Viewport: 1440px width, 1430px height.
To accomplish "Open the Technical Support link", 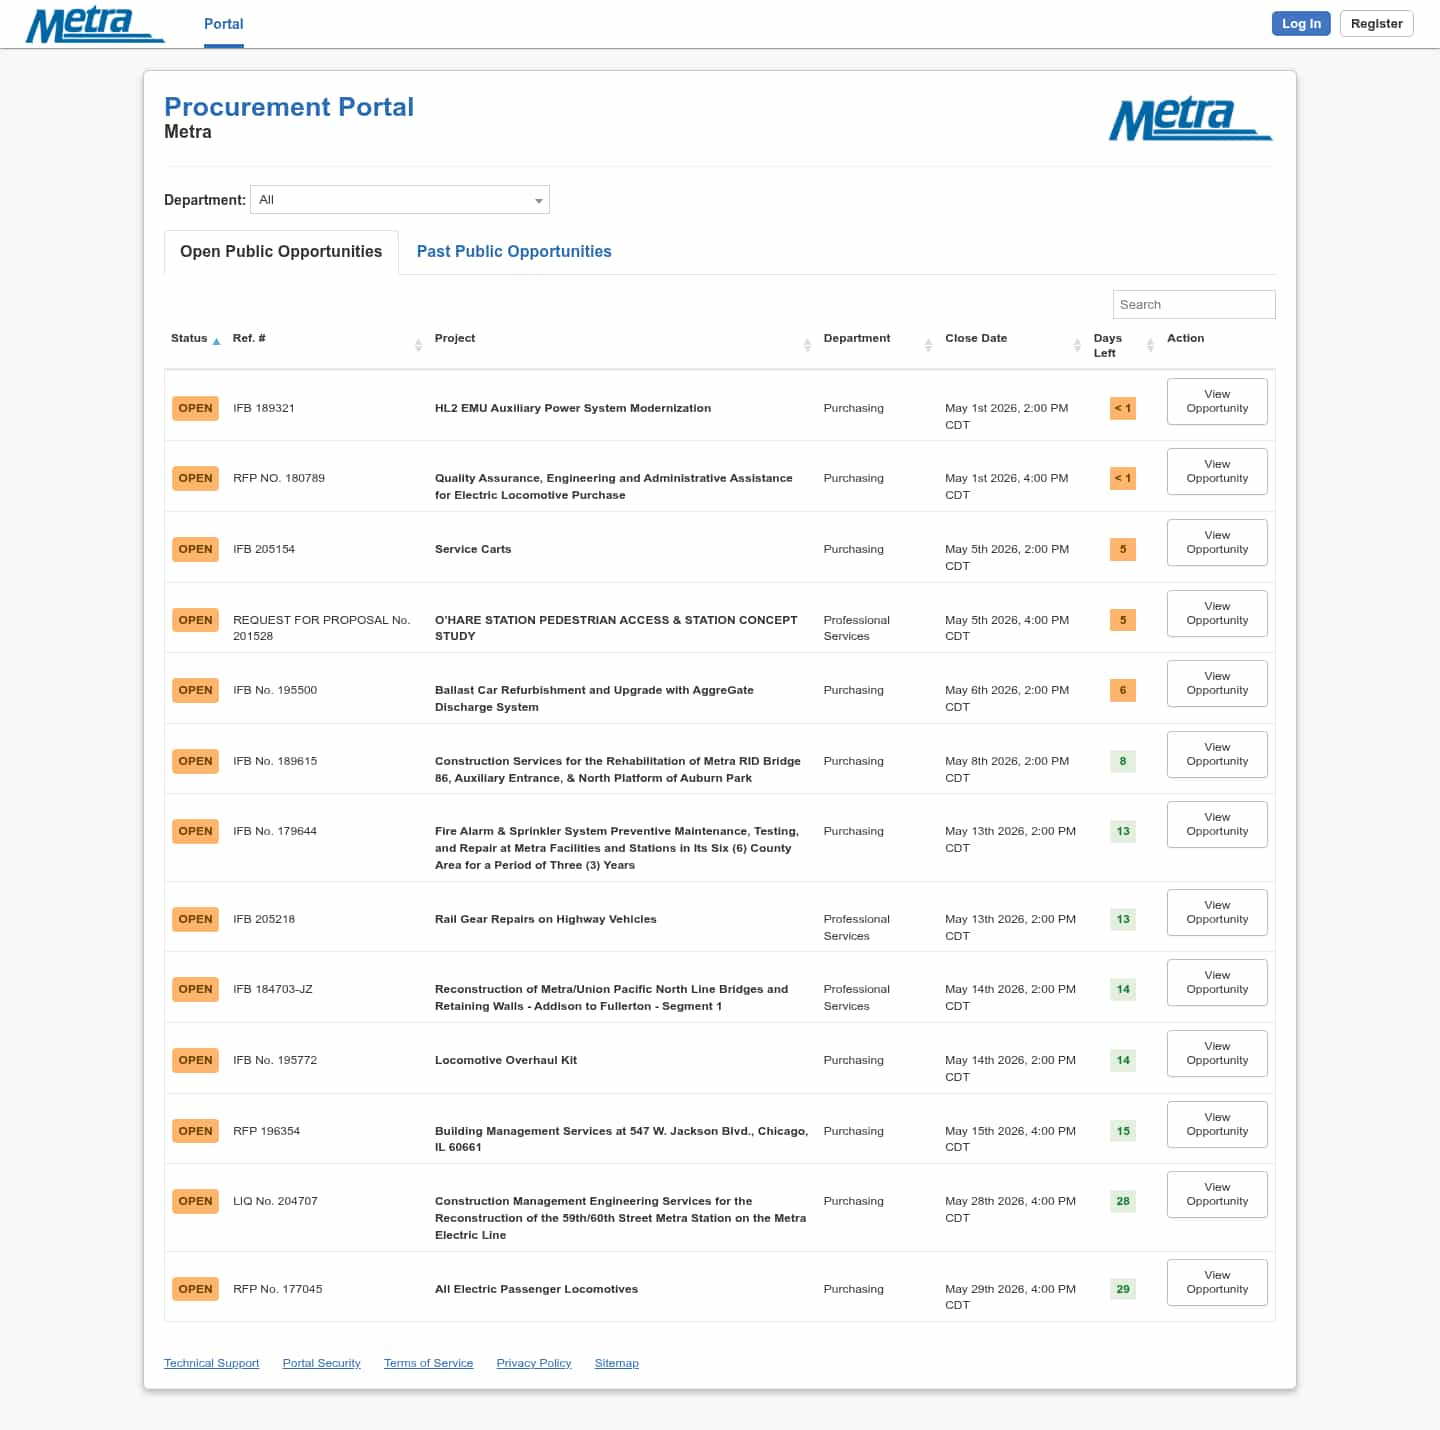I will pos(211,1364).
